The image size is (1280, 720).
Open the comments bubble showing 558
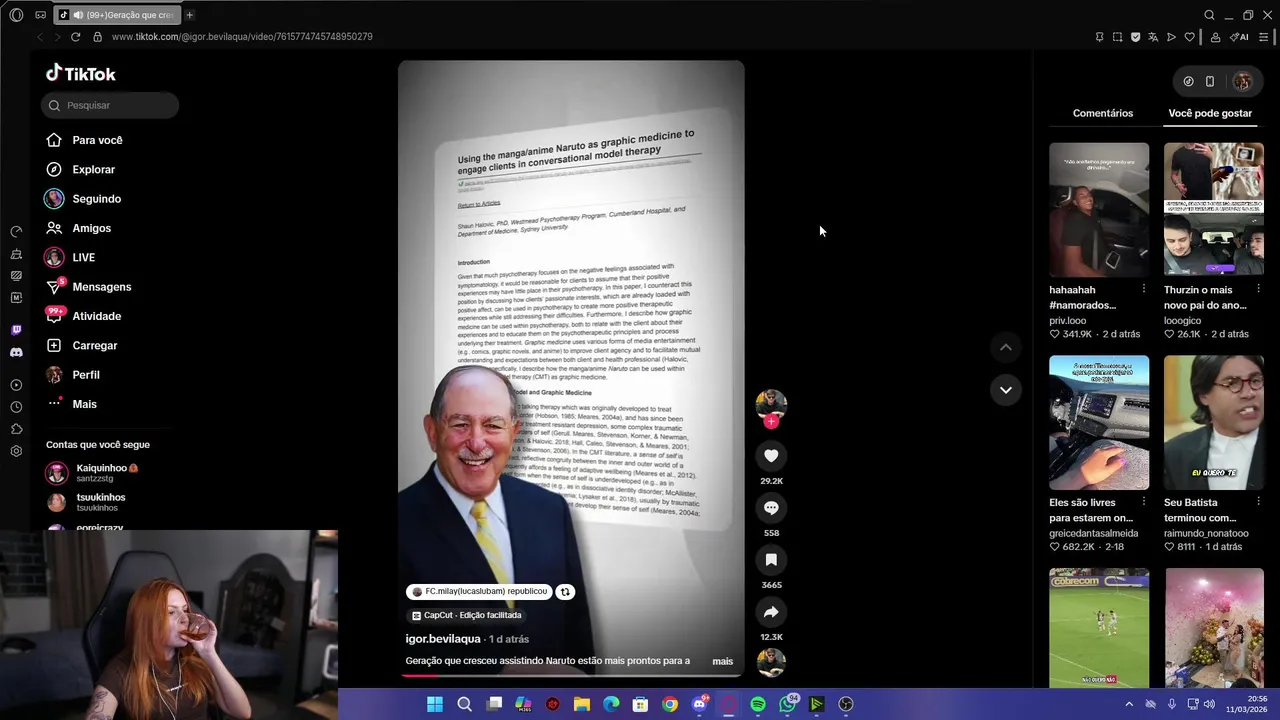tap(771, 508)
